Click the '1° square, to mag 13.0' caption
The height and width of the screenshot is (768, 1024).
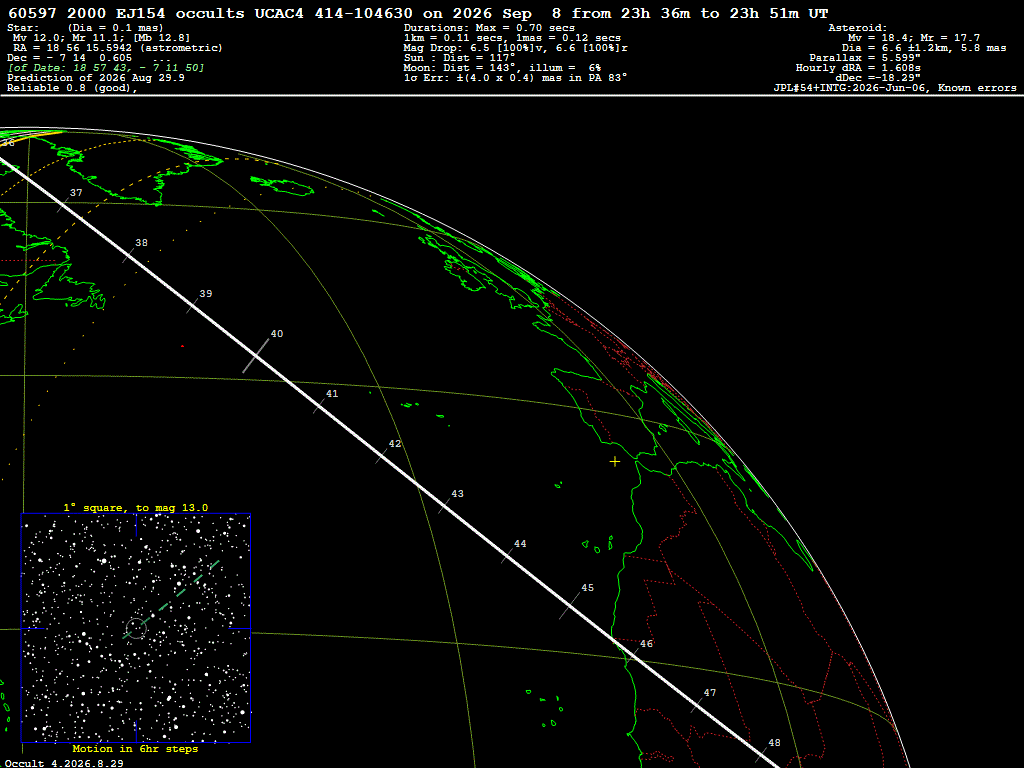pos(136,507)
